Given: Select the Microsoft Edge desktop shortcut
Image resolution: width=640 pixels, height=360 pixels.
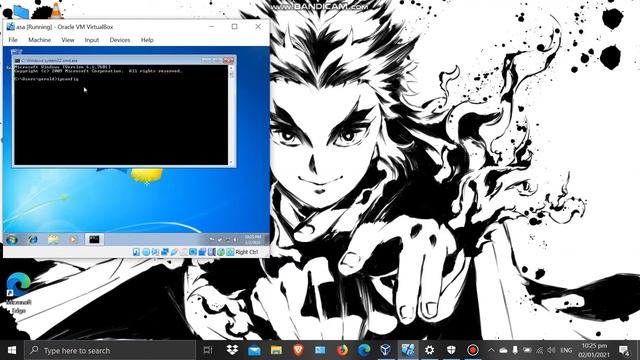Looking at the screenshot, I should coord(18,293).
